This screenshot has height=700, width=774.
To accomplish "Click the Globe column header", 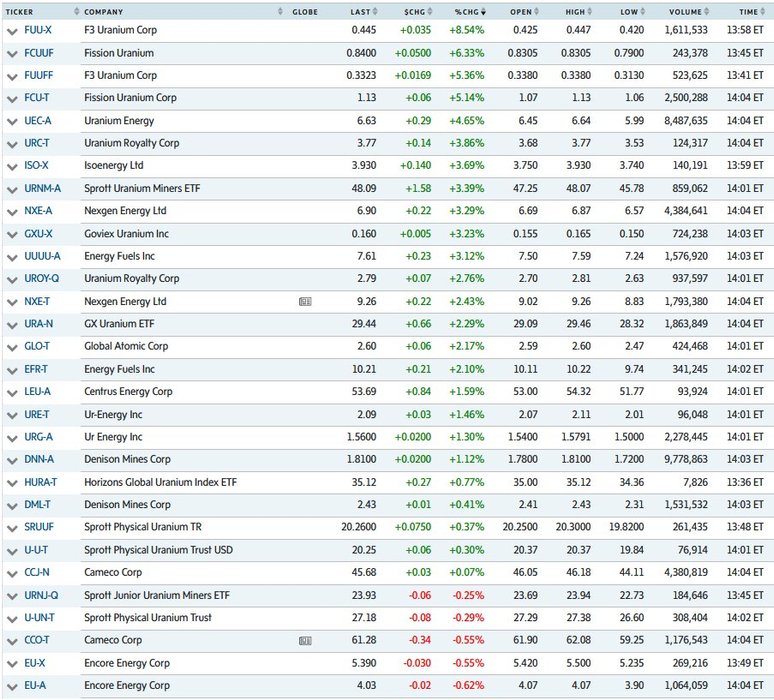I will point(305,11).
